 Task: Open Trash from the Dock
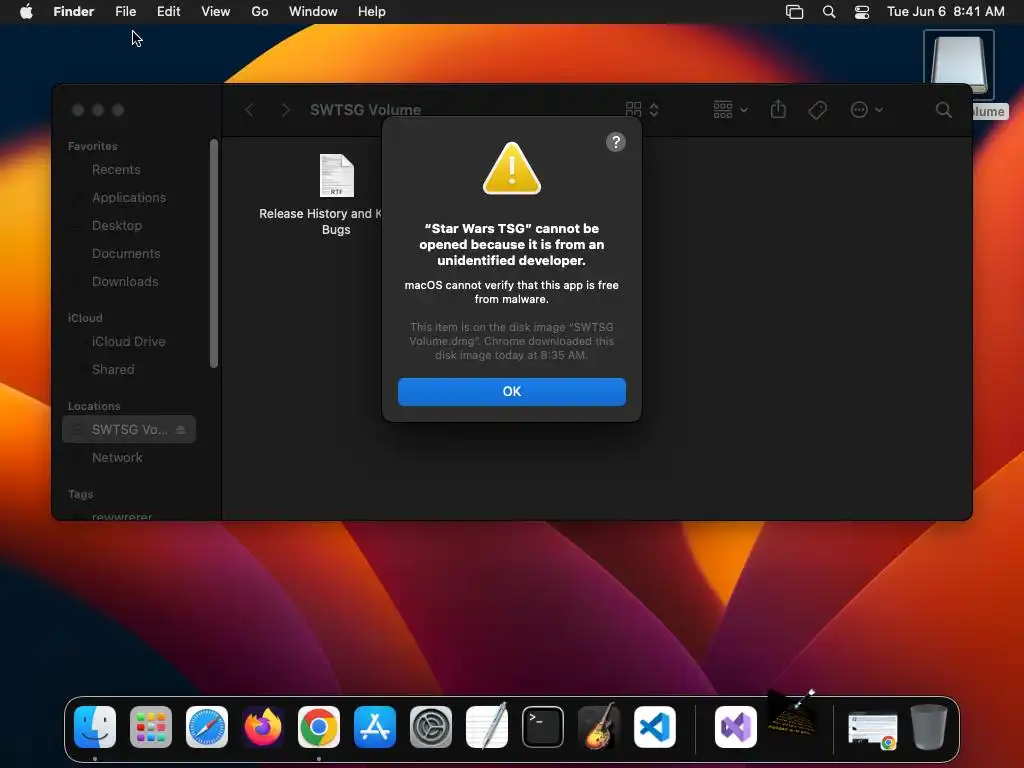click(x=929, y=727)
